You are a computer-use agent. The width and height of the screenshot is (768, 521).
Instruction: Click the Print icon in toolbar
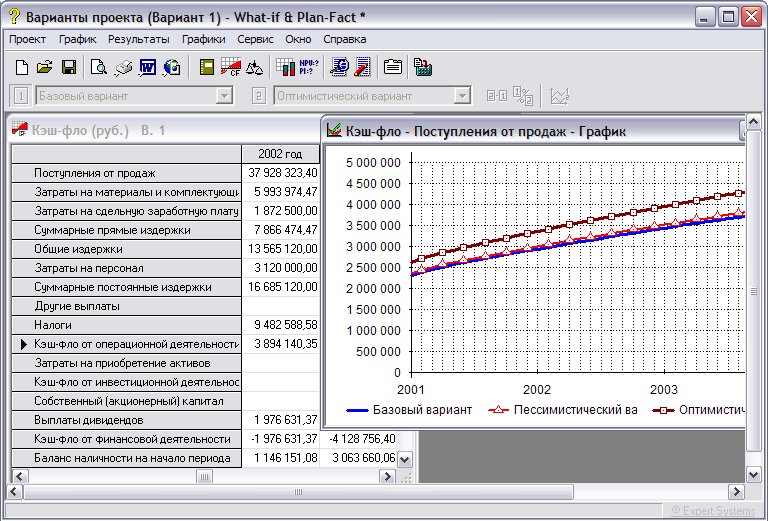tap(123, 67)
